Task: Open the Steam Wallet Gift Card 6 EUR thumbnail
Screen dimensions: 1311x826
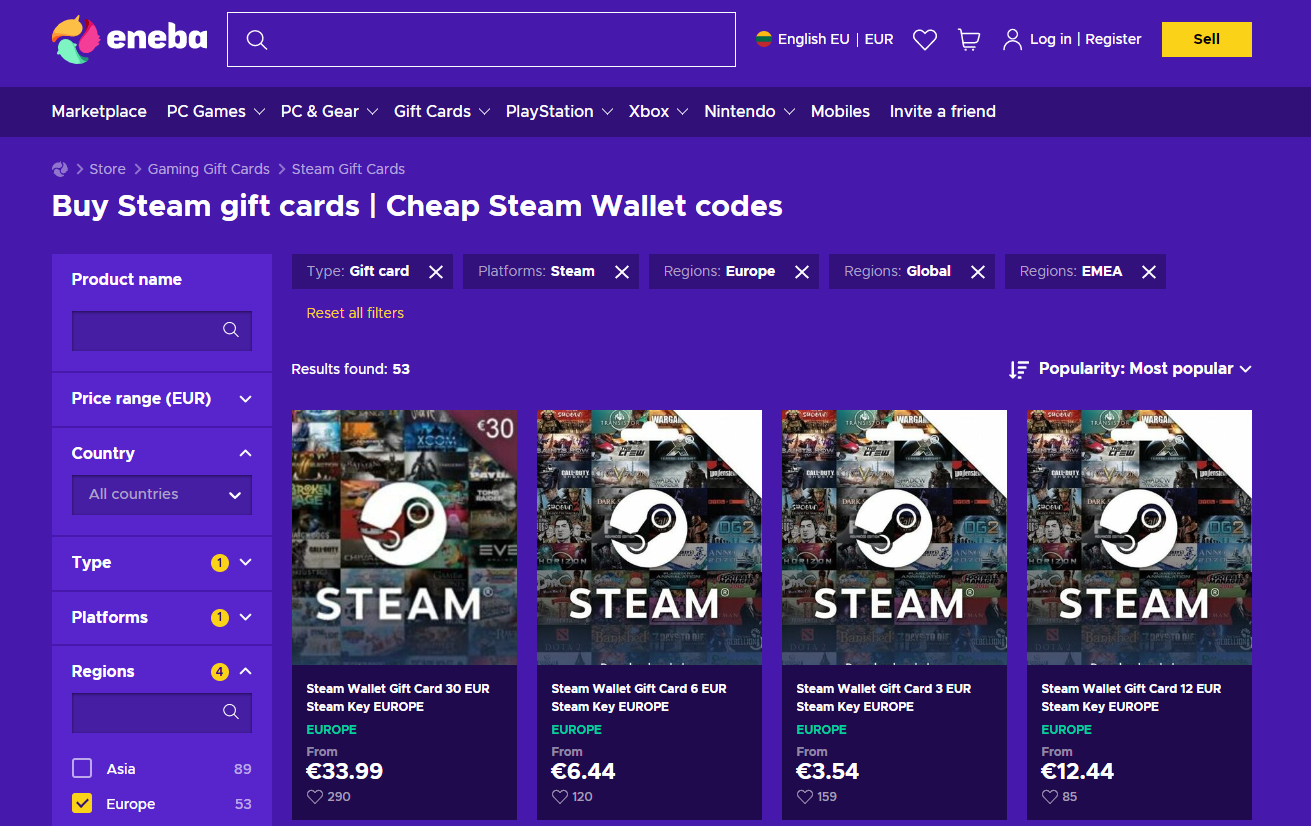Action: pos(649,537)
